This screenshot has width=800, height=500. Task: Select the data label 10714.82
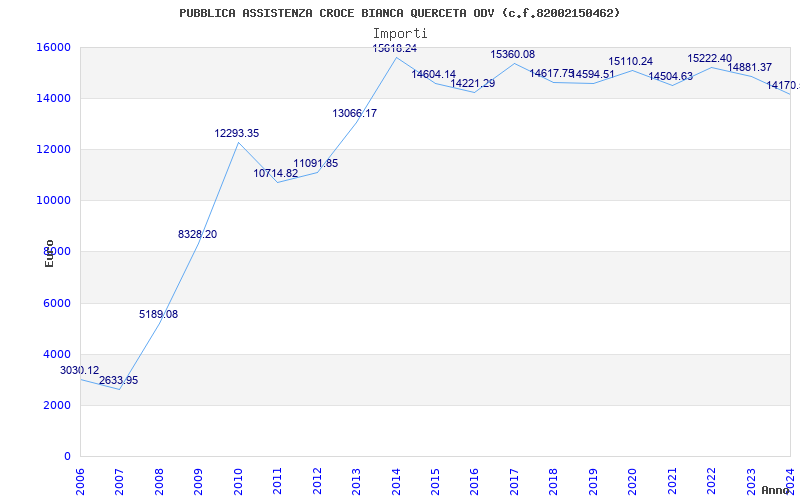(x=276, y=173)
